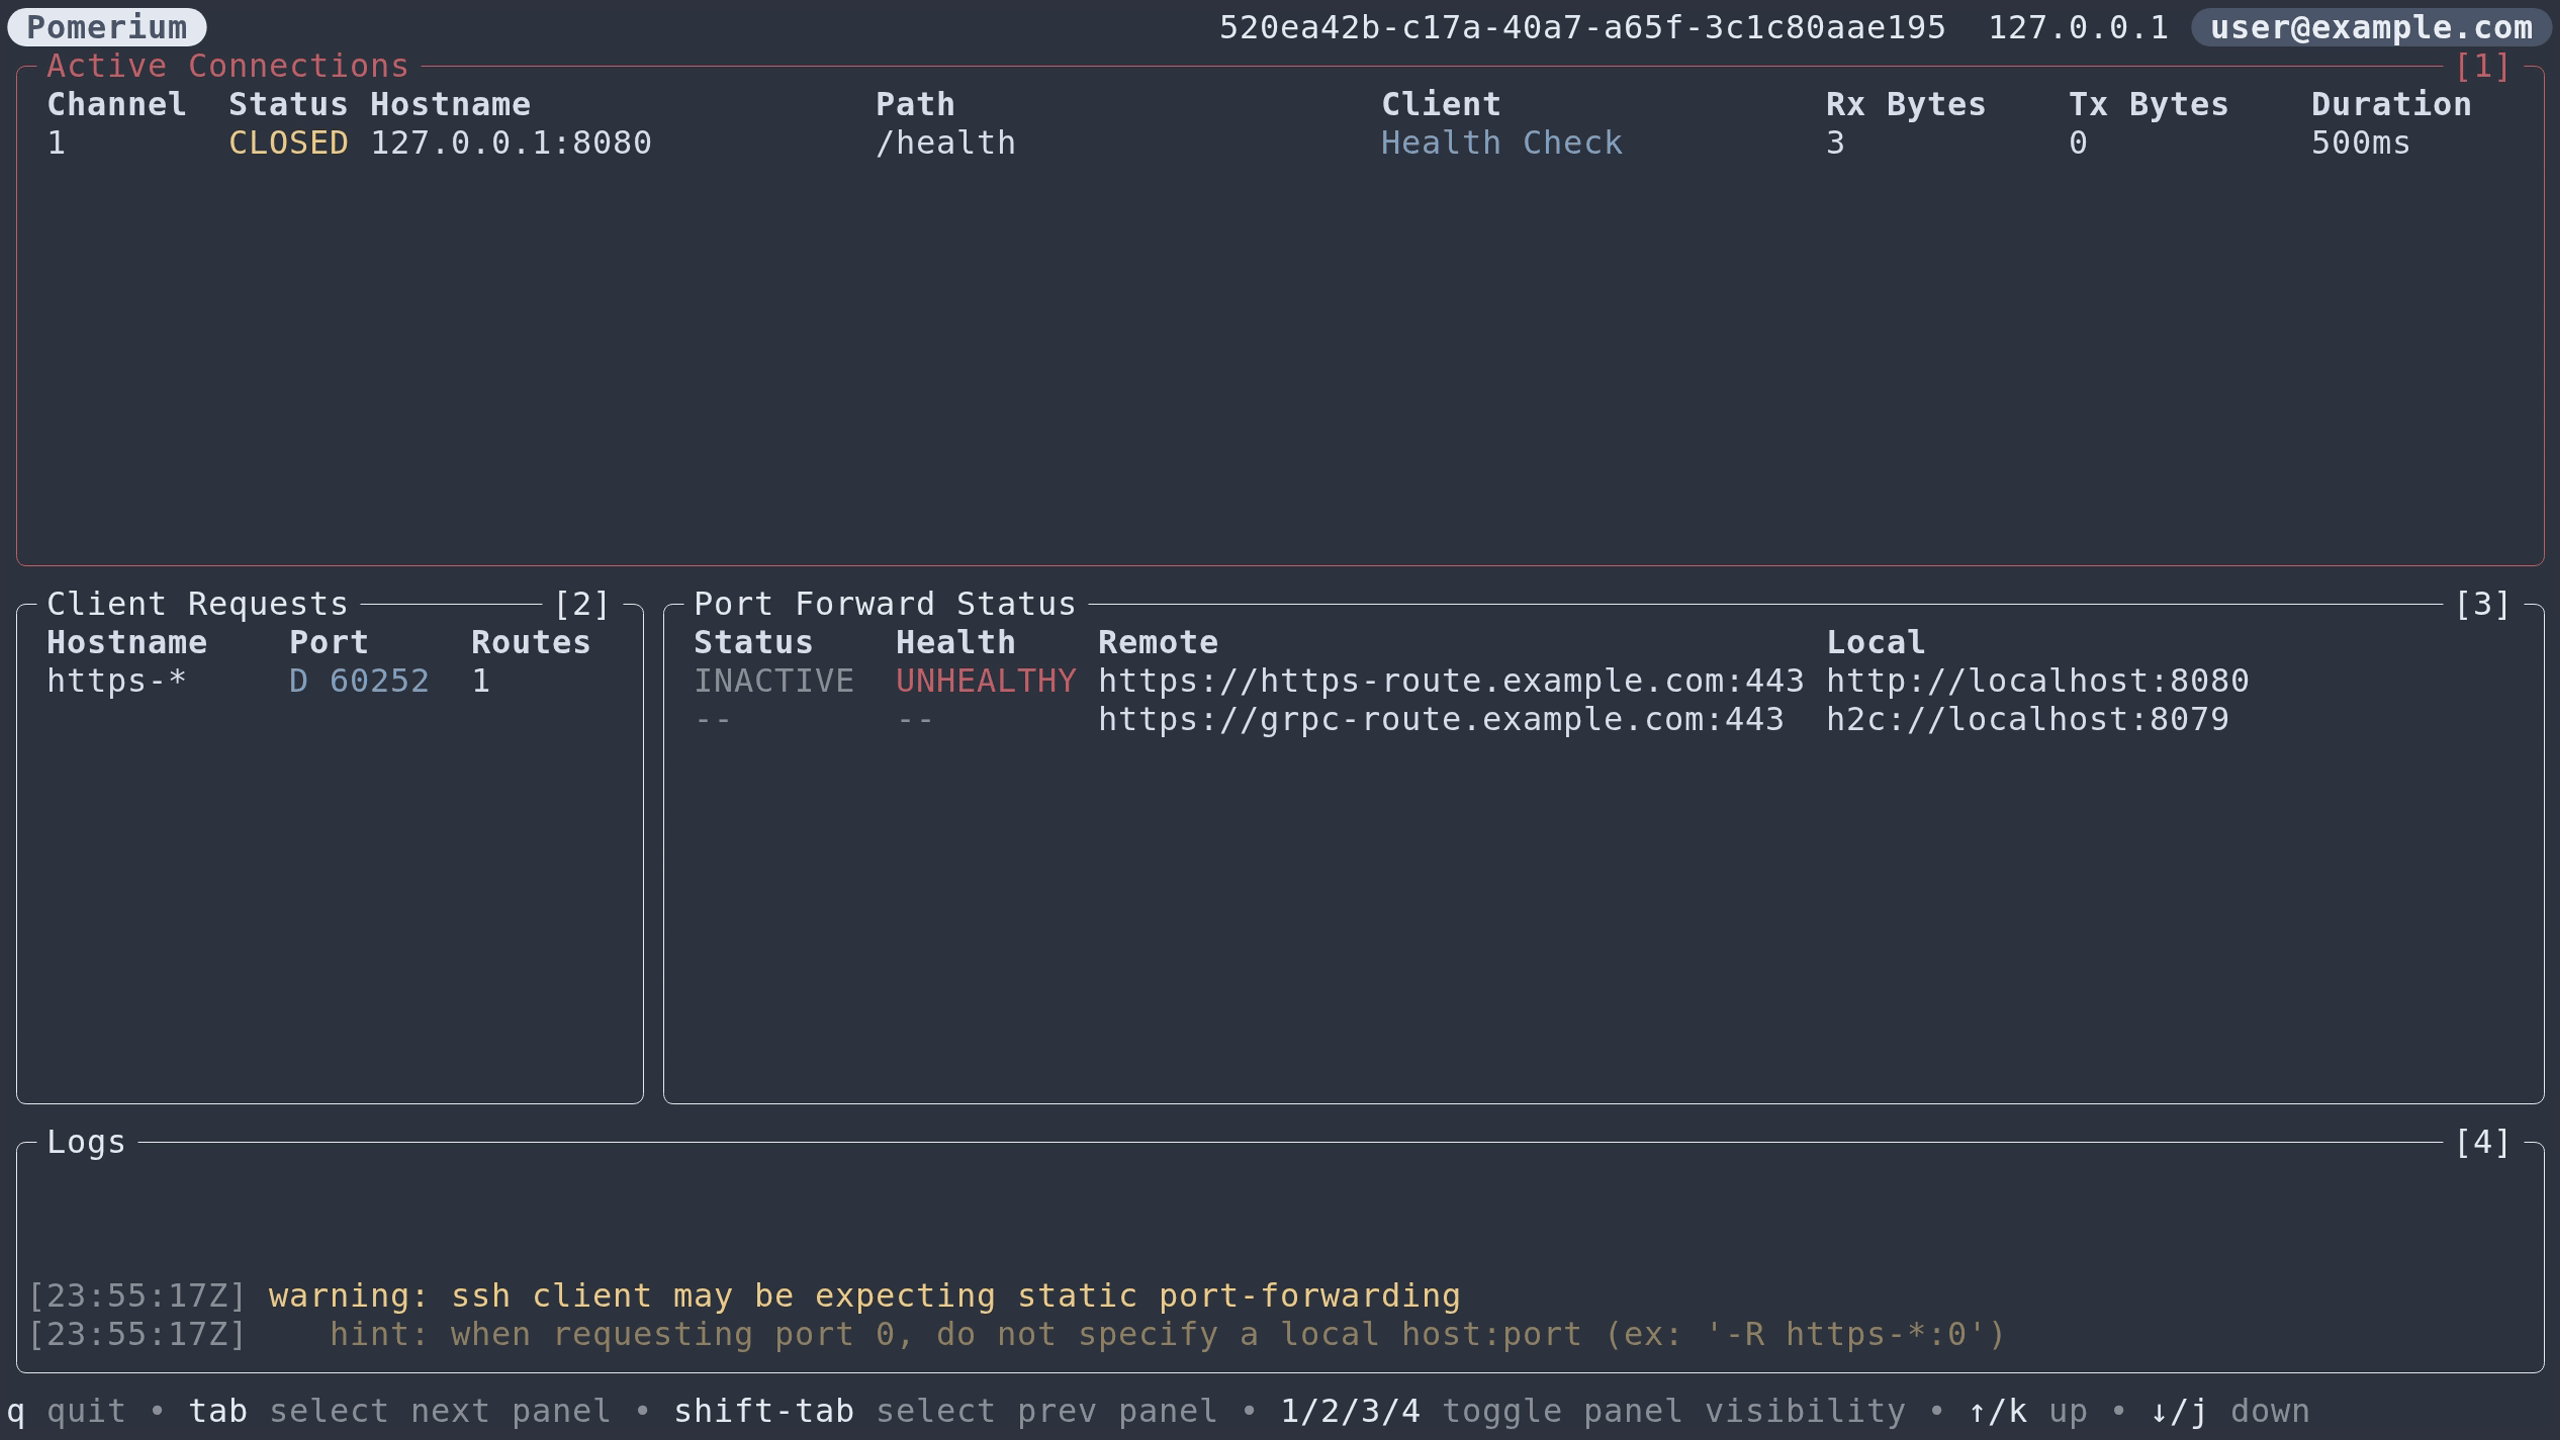Viewport: 2560px width, 1440px height.
Task: Select the Logs panel title
Action: 86,1142
